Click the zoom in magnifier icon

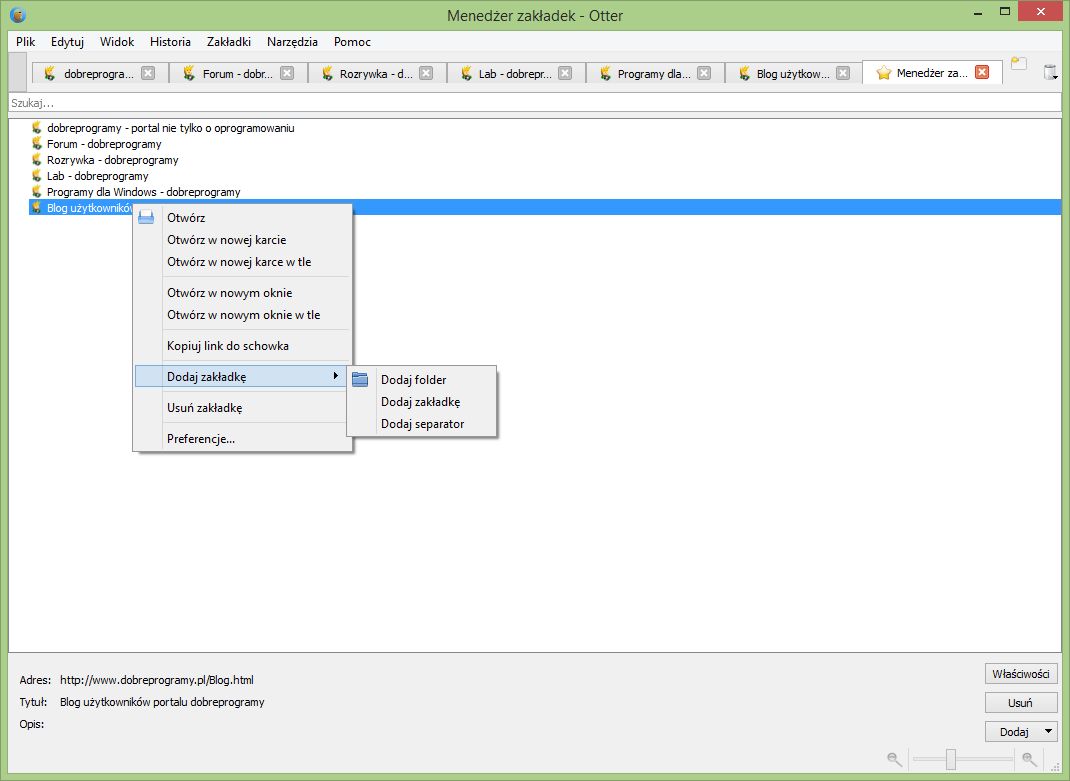point(1030,758)
